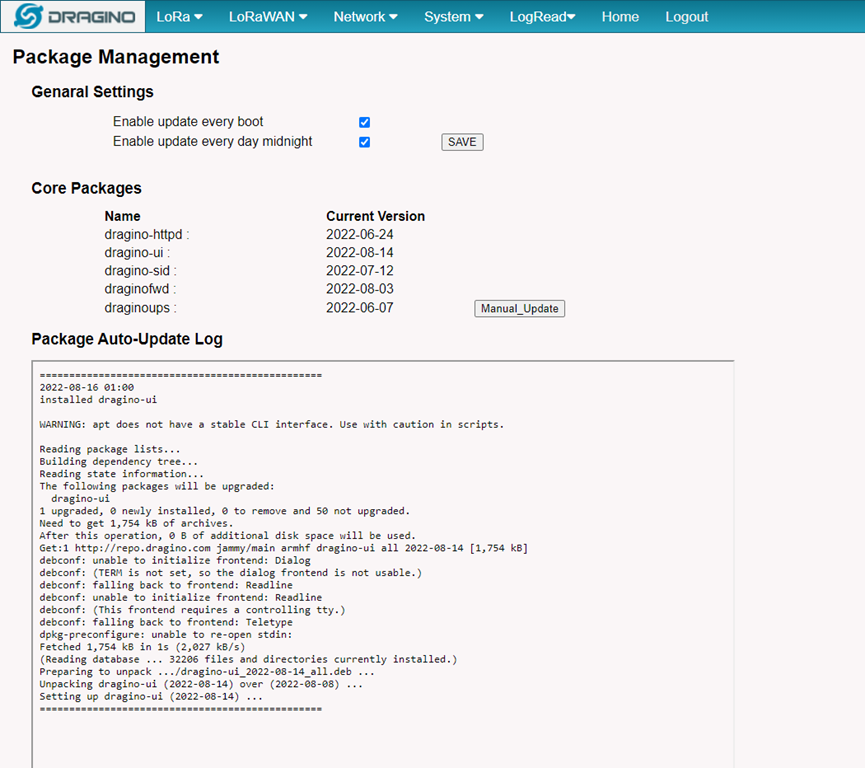Click Logout in the navigation bar
Image resolution: width=865 pixels, height=768 pixels.
[x=686, y=17]
